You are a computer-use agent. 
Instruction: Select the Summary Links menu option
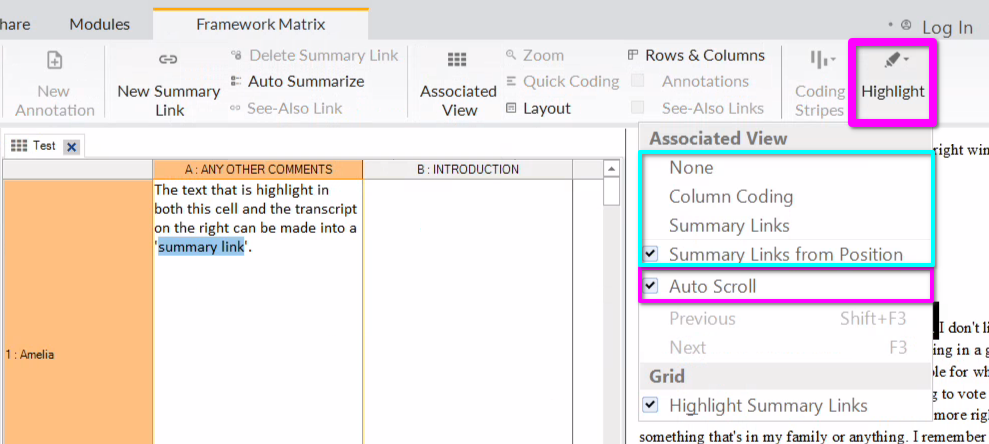click(x=729, y=226)
